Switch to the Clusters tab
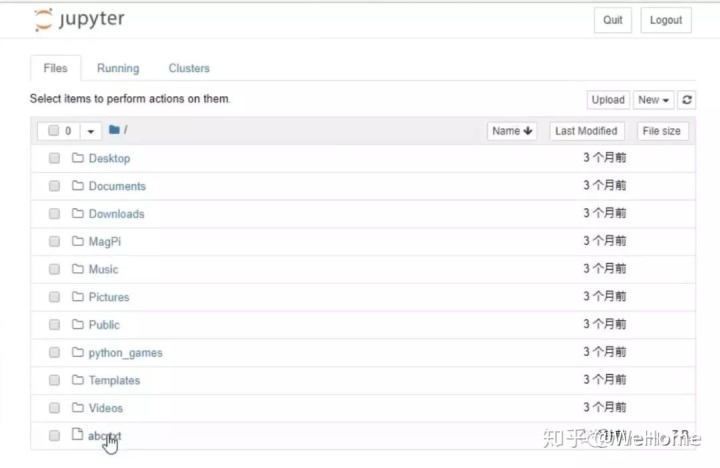 (x=189, y=68)
